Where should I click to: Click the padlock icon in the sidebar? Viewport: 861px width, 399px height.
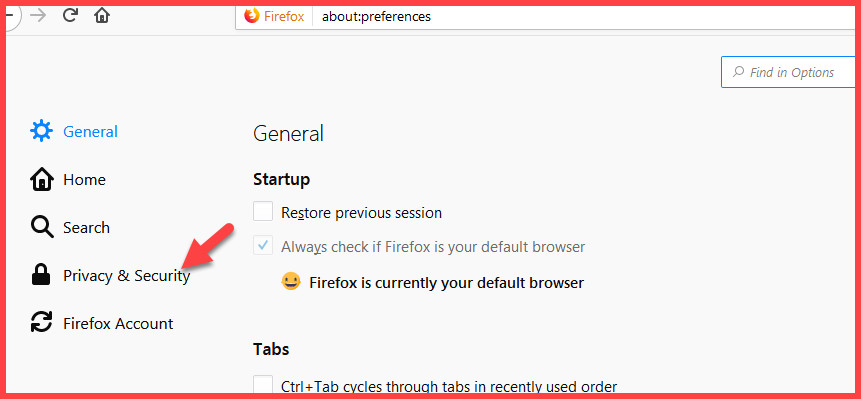[x=41, y=275]
